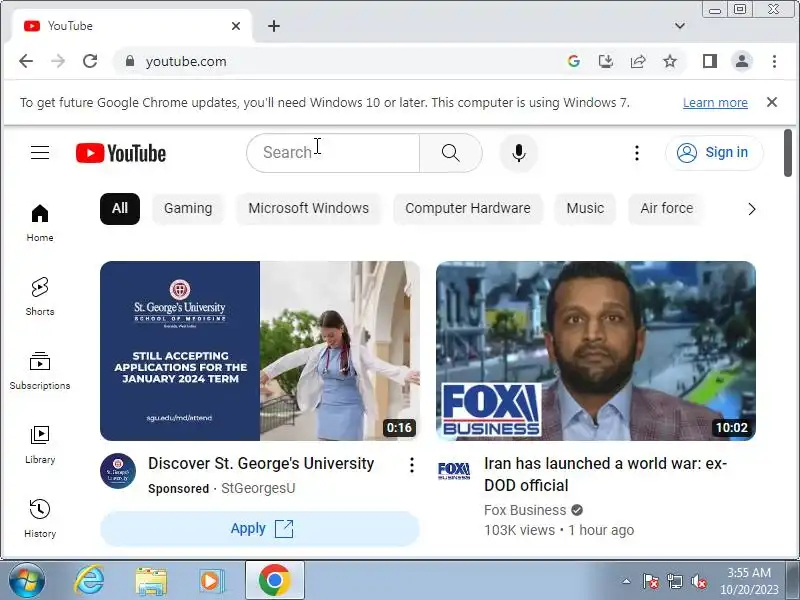Go back with browser back arrow

26,61
